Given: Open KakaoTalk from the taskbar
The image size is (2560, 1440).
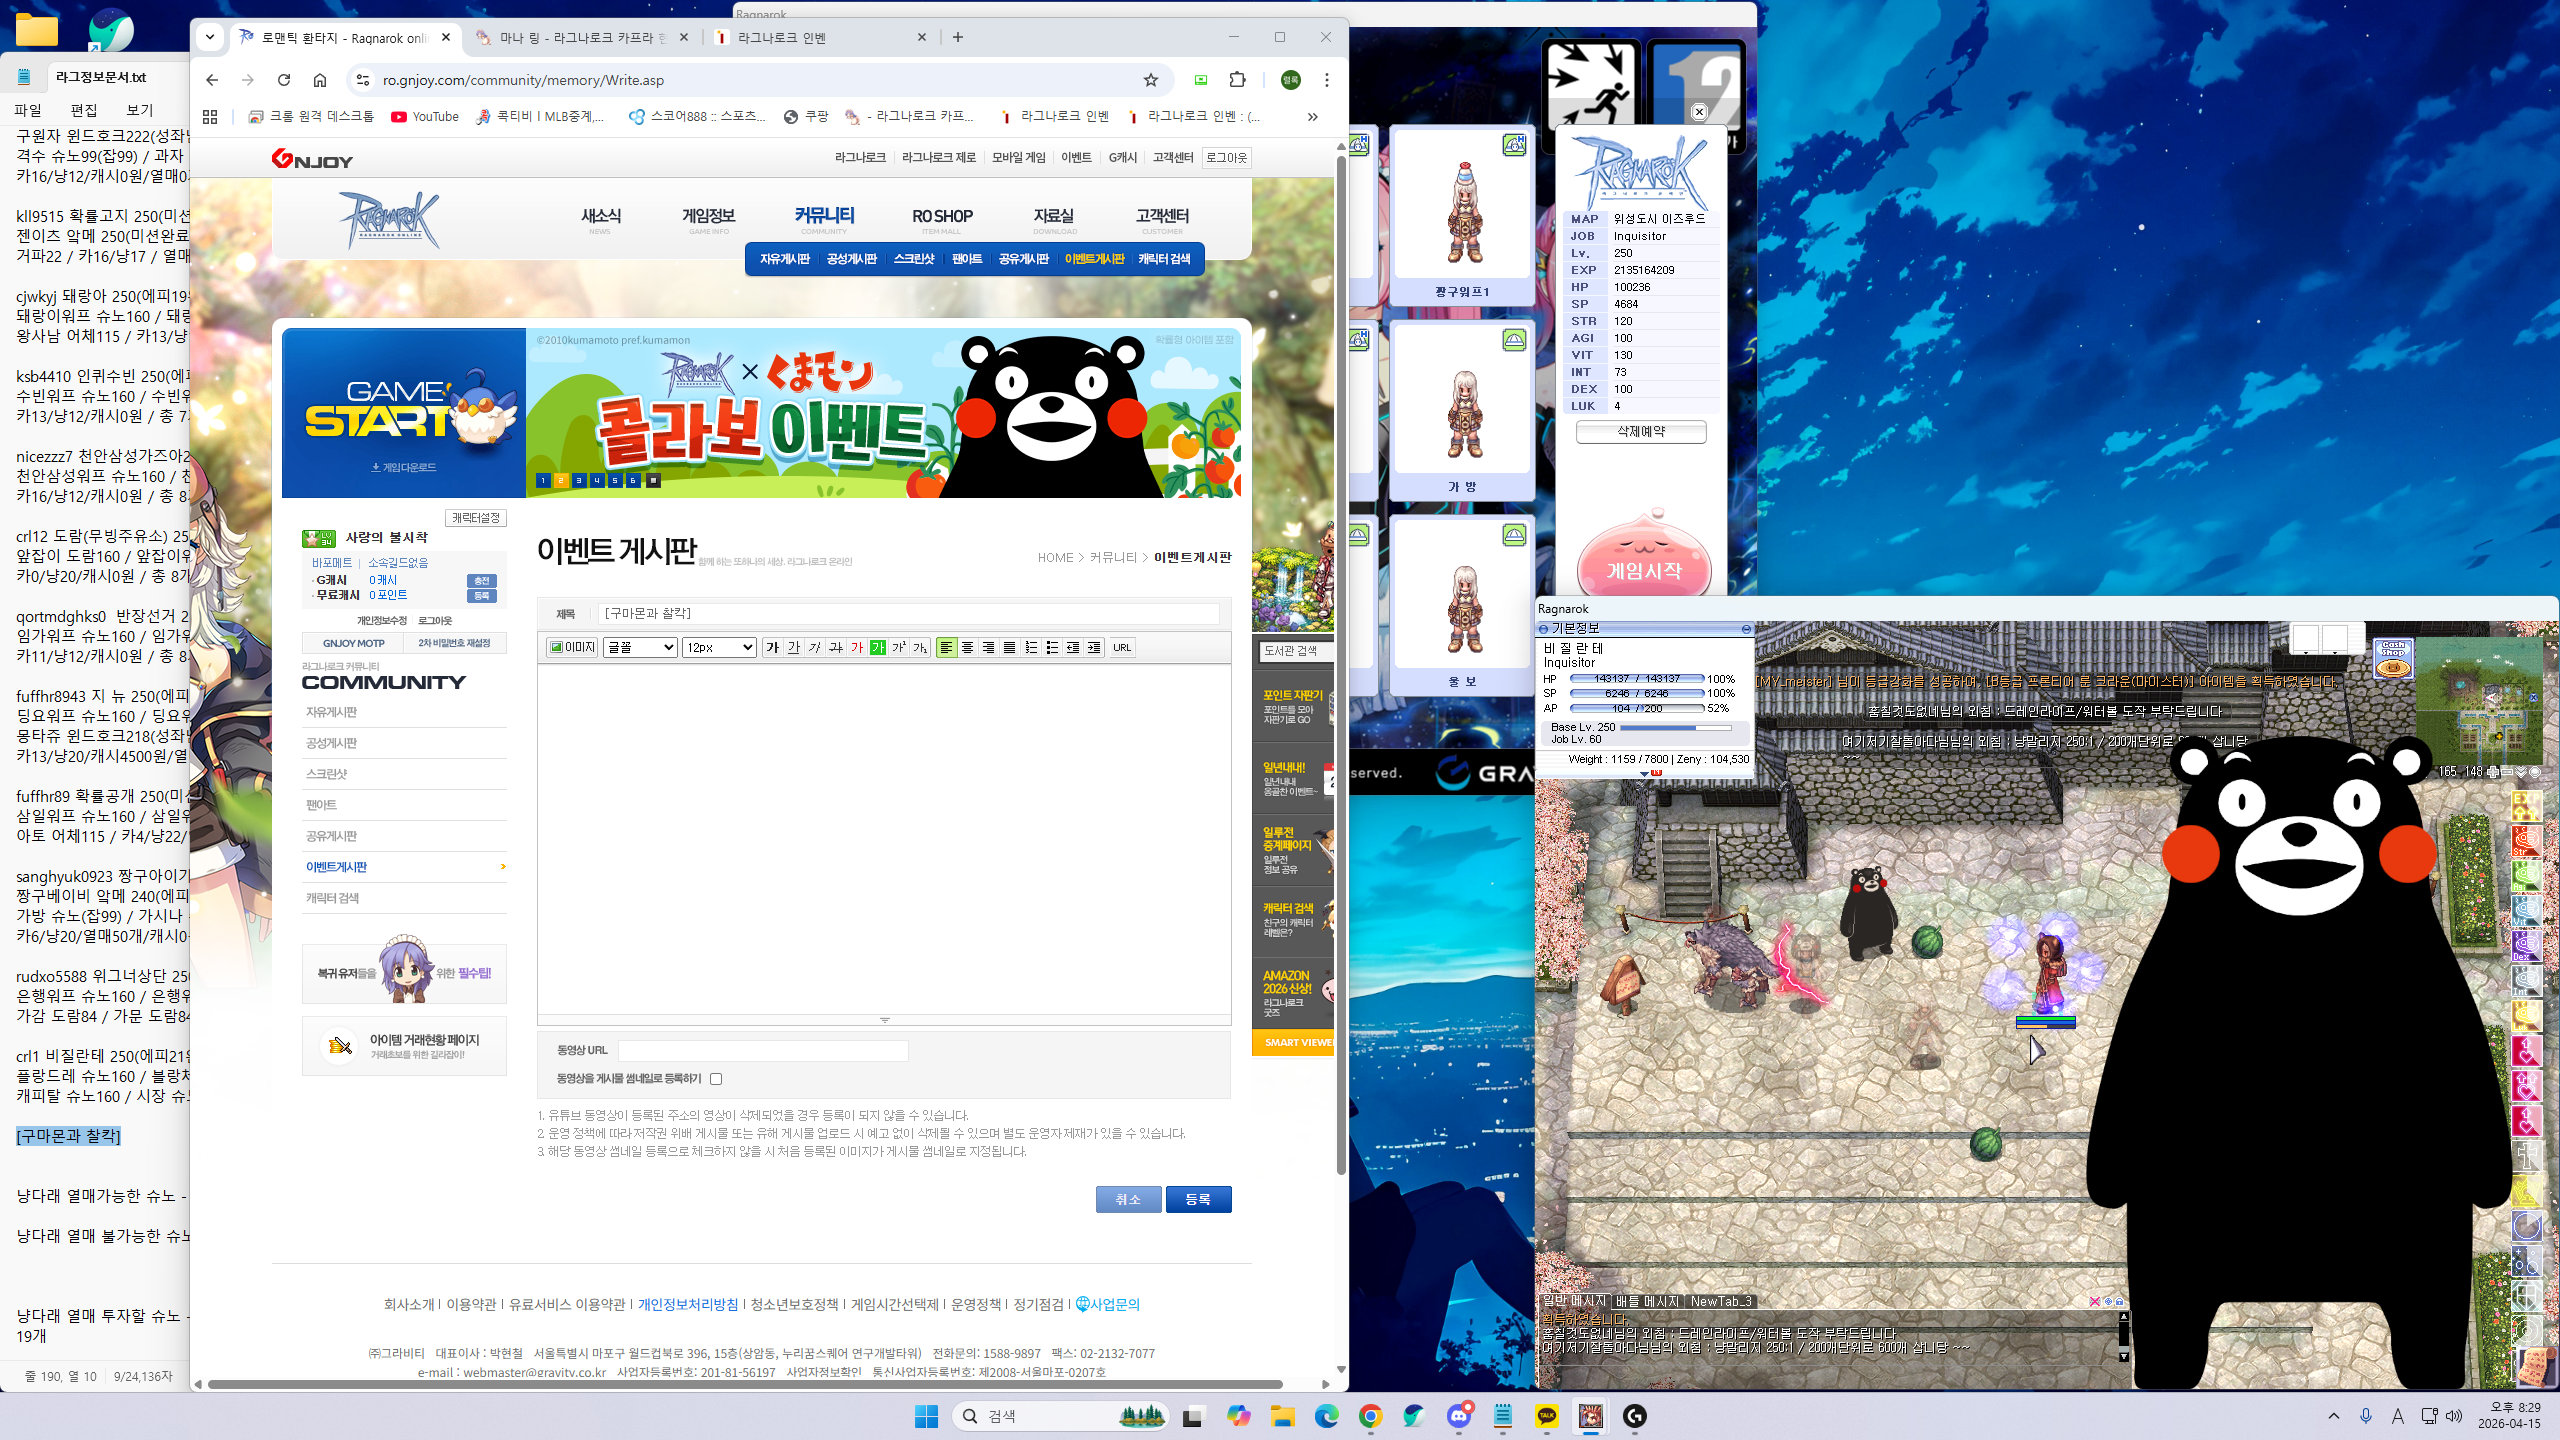Looking at the screenshot, I should (x=1547, y=1416).
